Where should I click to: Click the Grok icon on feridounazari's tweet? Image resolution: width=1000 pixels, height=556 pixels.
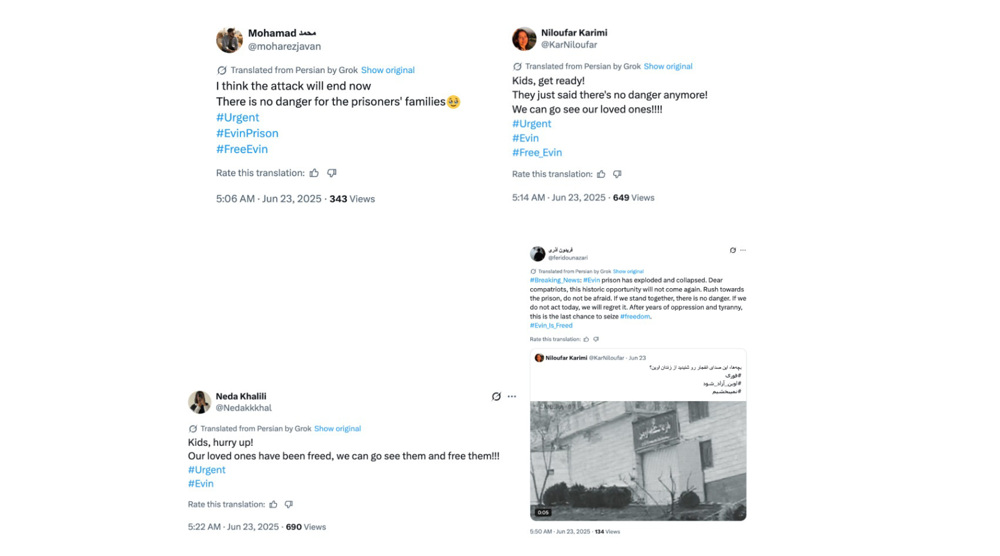733,250
